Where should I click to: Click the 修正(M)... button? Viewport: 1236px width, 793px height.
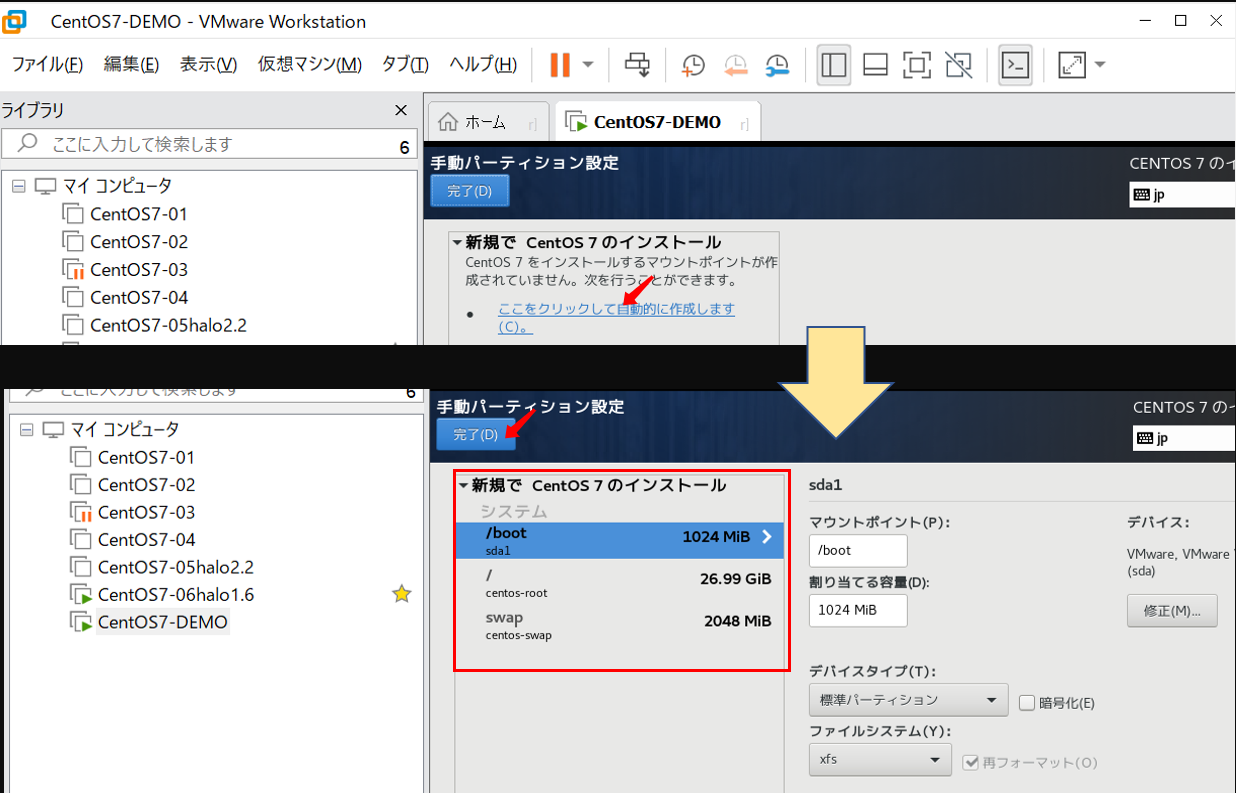click(1172, 610)
